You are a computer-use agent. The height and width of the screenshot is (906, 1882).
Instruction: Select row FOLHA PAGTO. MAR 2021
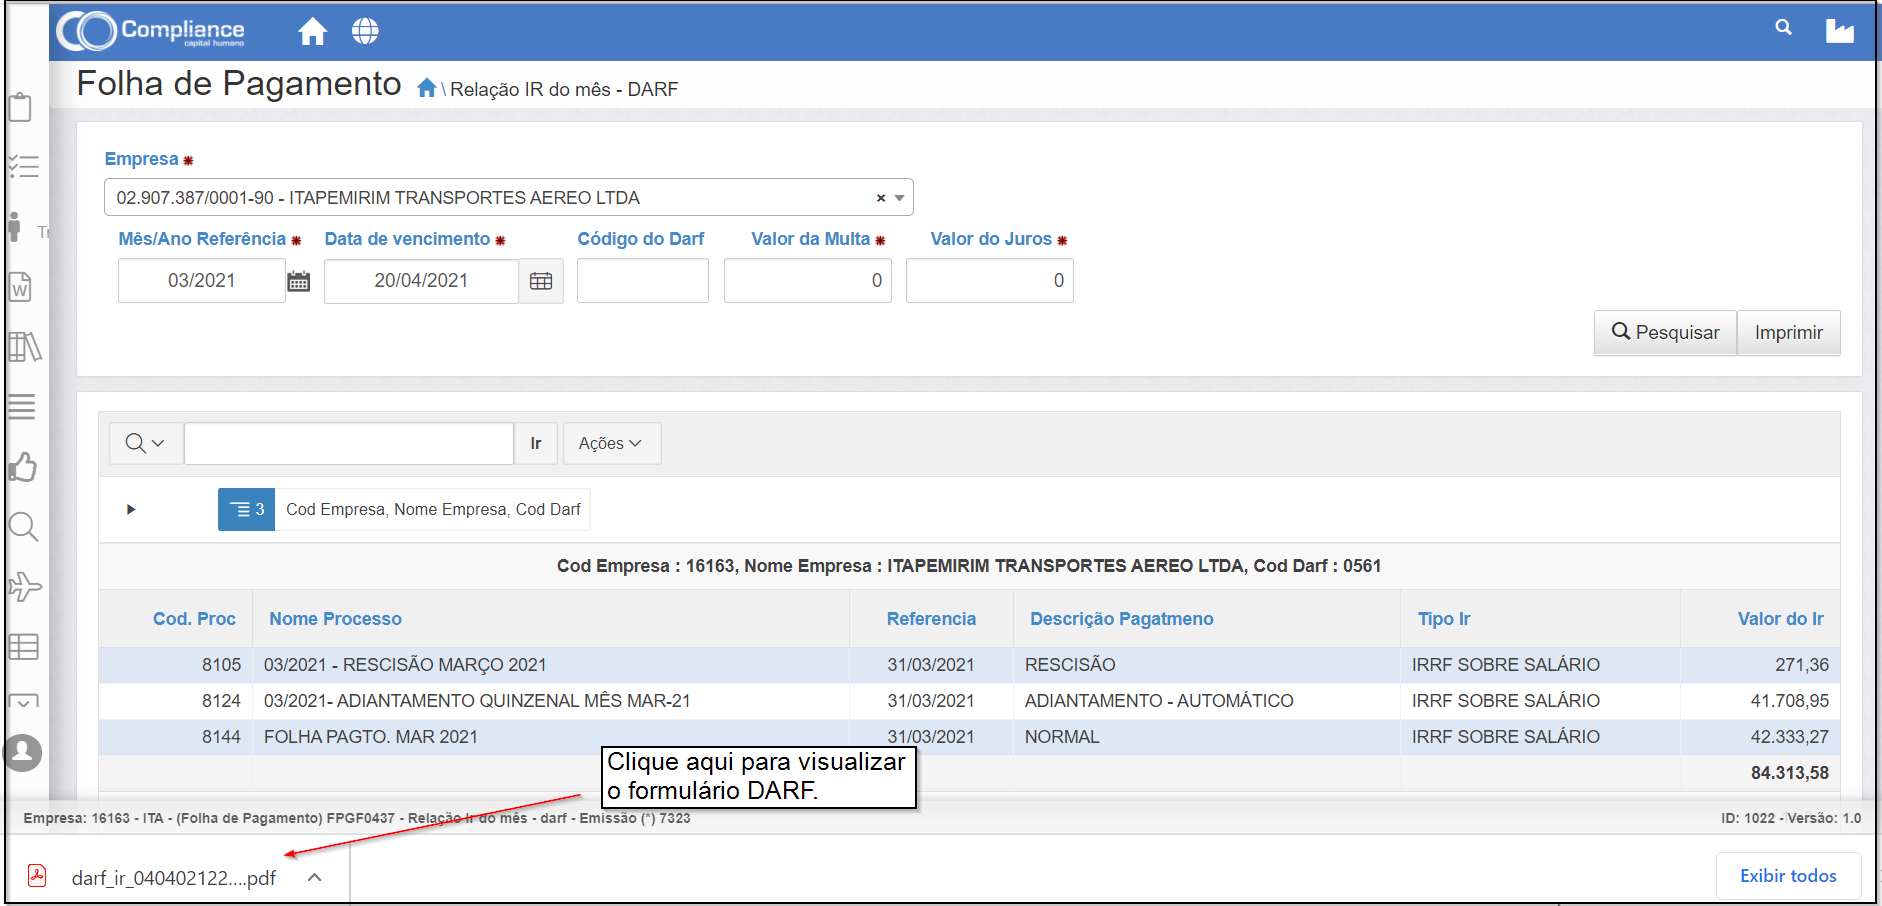click(x=969, y=737)
